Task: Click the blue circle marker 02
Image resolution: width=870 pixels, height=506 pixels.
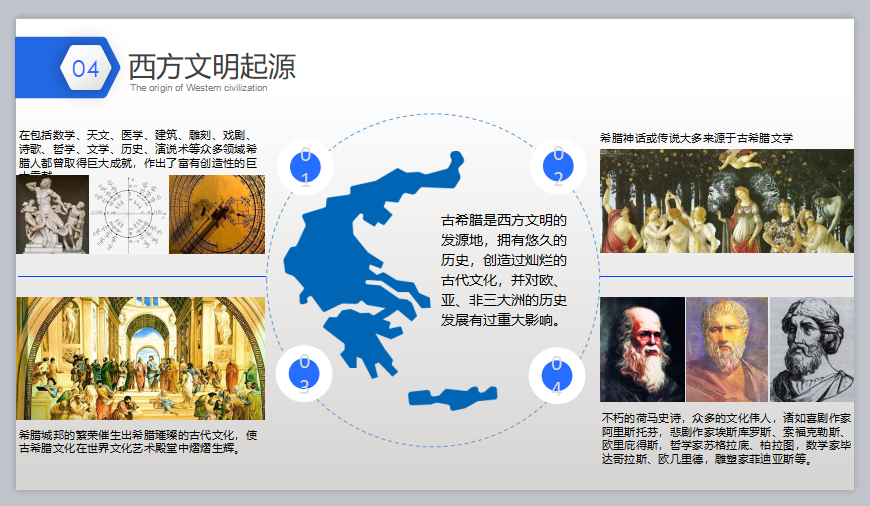Action: pyautogui.click(x=558, y=166)
